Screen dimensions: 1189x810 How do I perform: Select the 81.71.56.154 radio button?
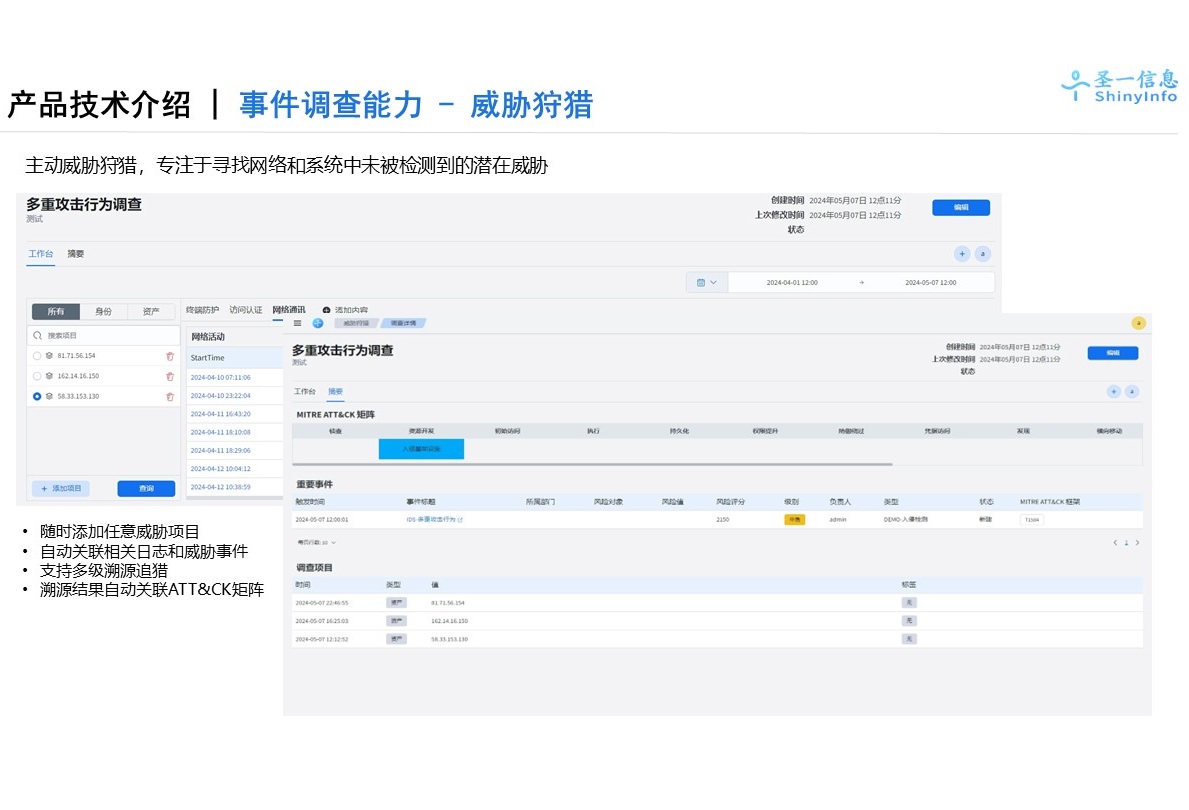pos(38,356)
